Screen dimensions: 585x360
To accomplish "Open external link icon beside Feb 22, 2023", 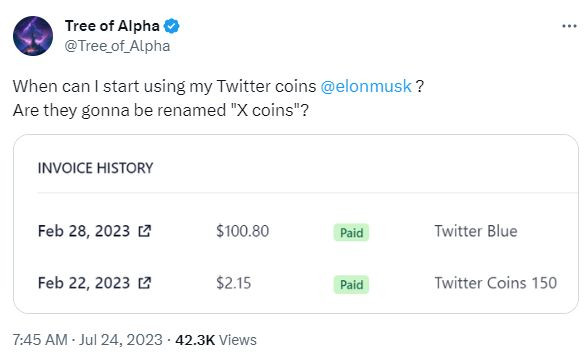I will coord(144,283).
